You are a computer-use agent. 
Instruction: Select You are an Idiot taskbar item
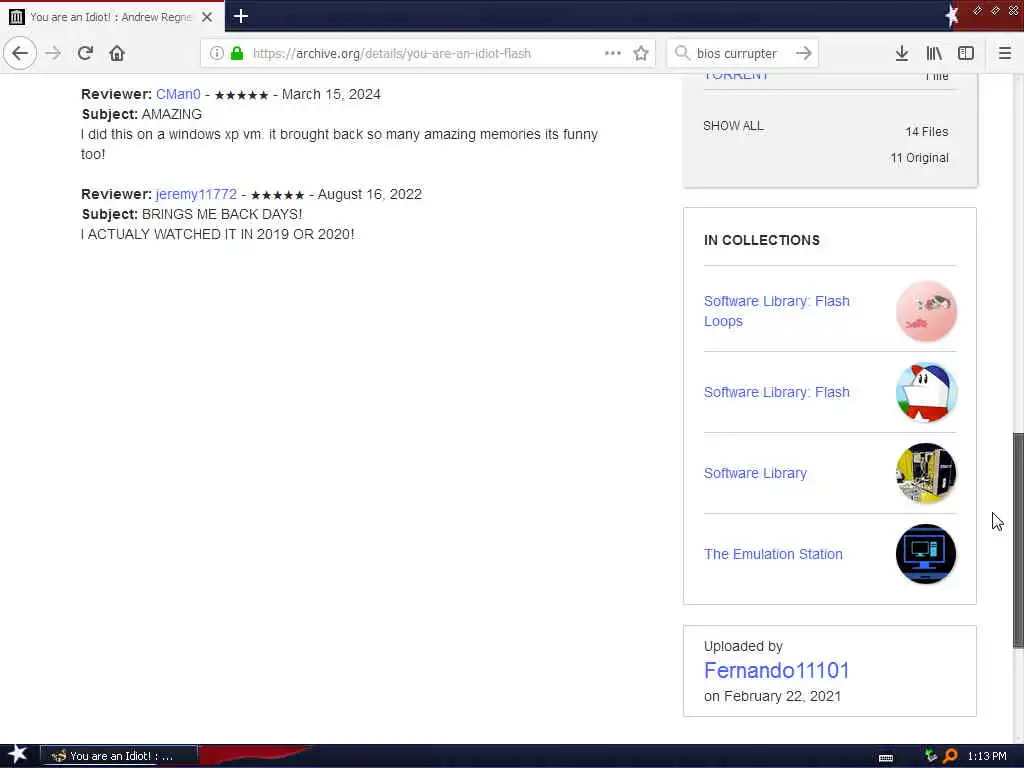(x=118, y=756)
